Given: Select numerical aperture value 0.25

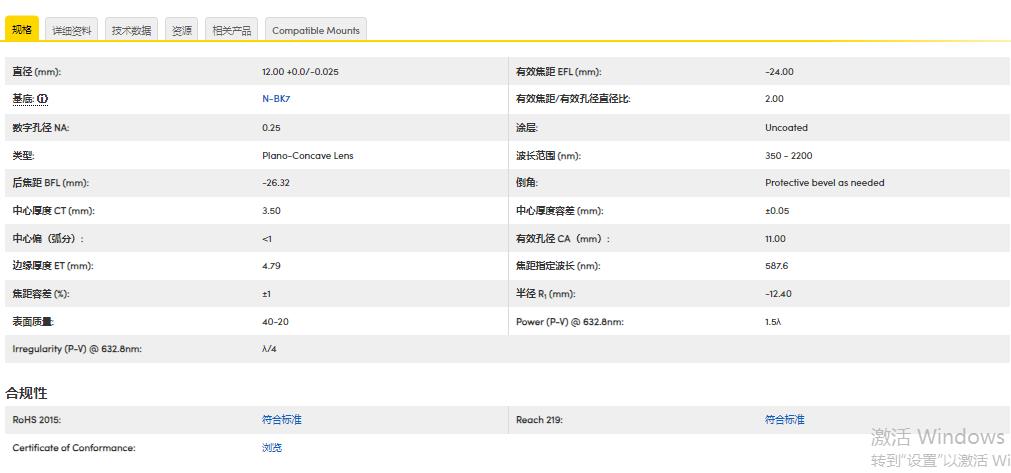Looking at the screenshot, I should (271, 128).
